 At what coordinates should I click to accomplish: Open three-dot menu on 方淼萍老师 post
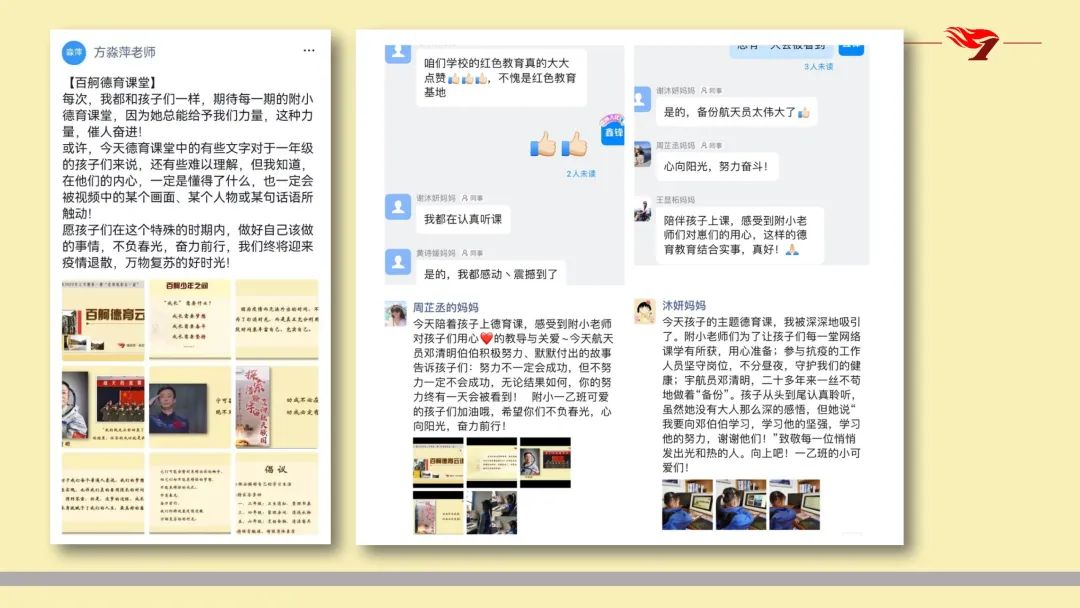[311, 51]
